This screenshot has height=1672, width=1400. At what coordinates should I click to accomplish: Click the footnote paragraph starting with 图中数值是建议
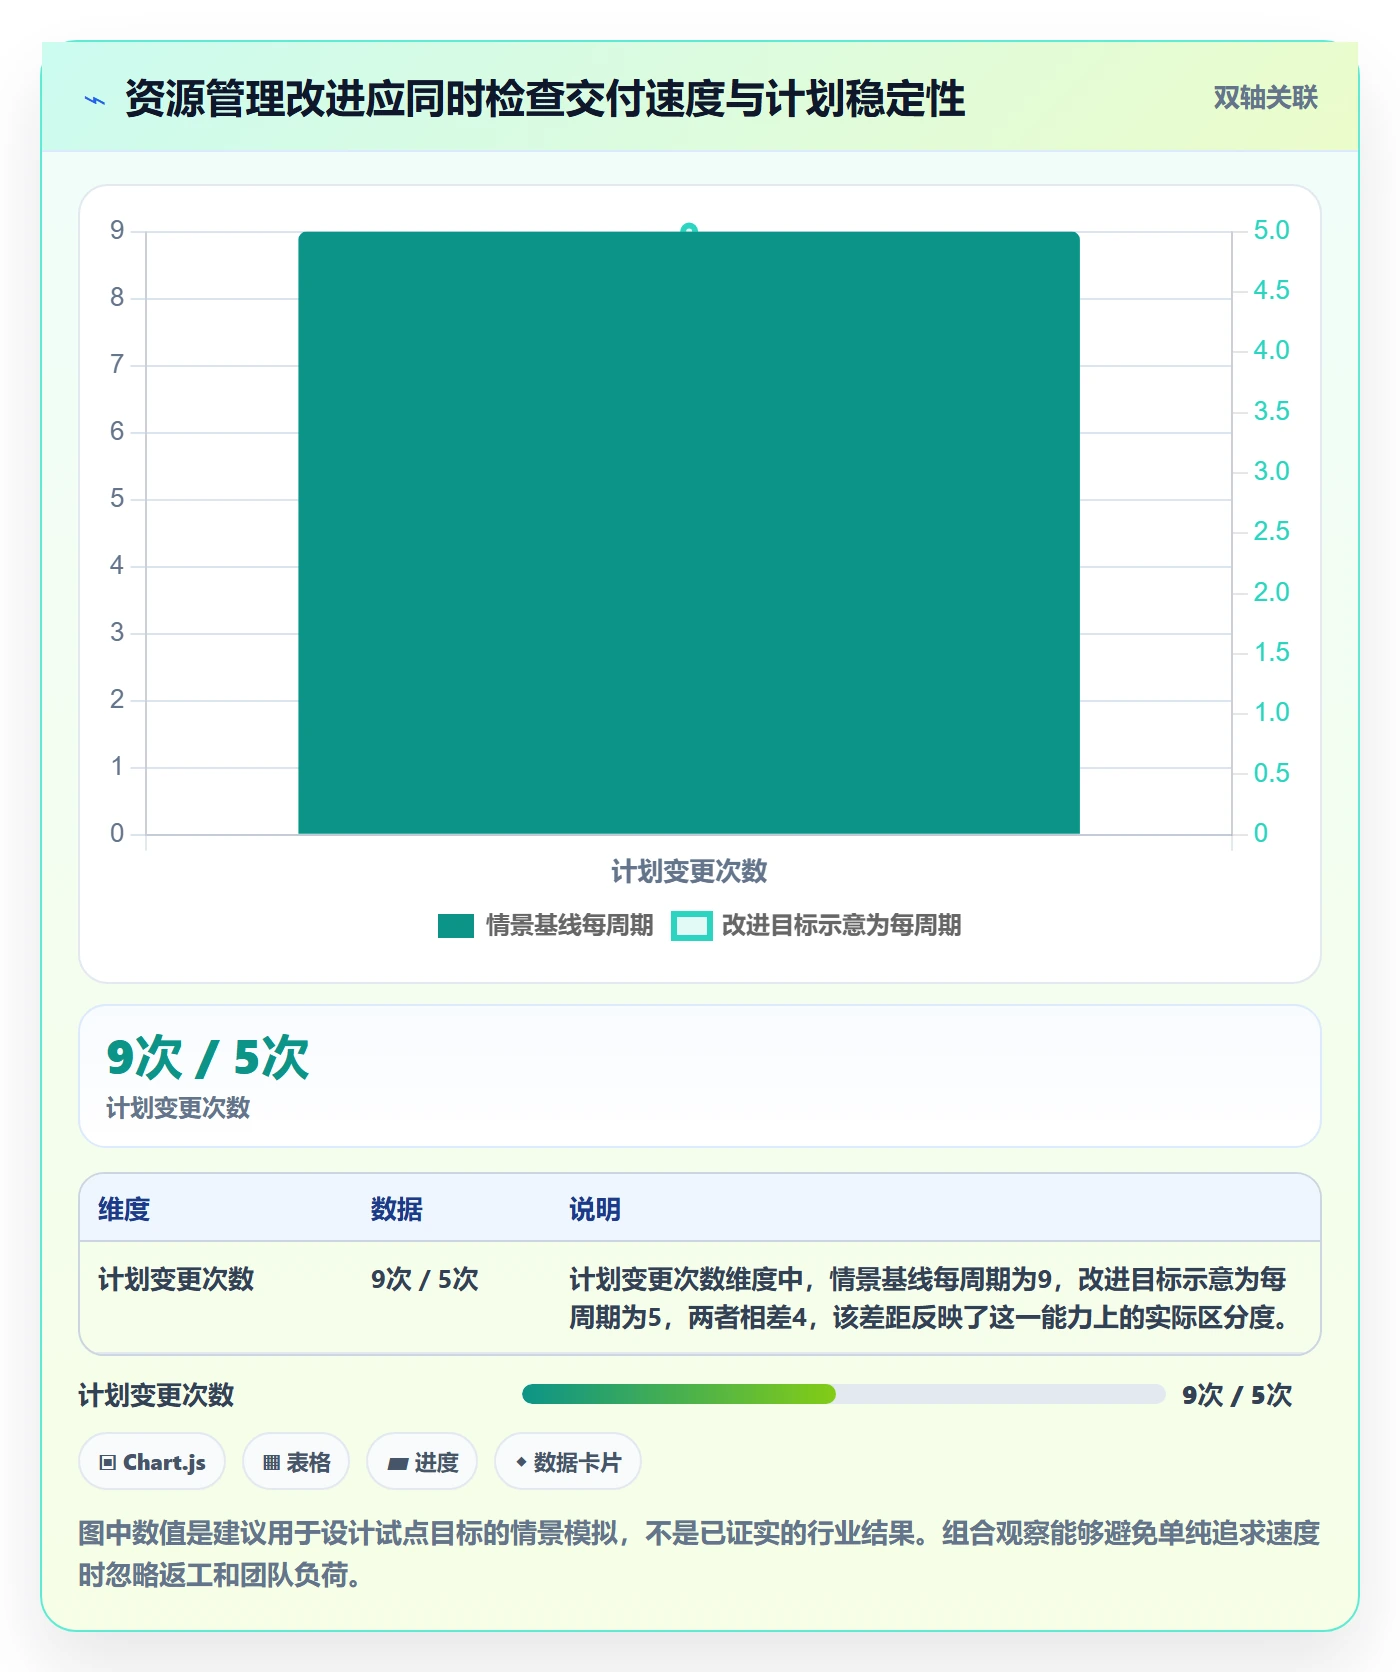click(x=699, y=1554)
